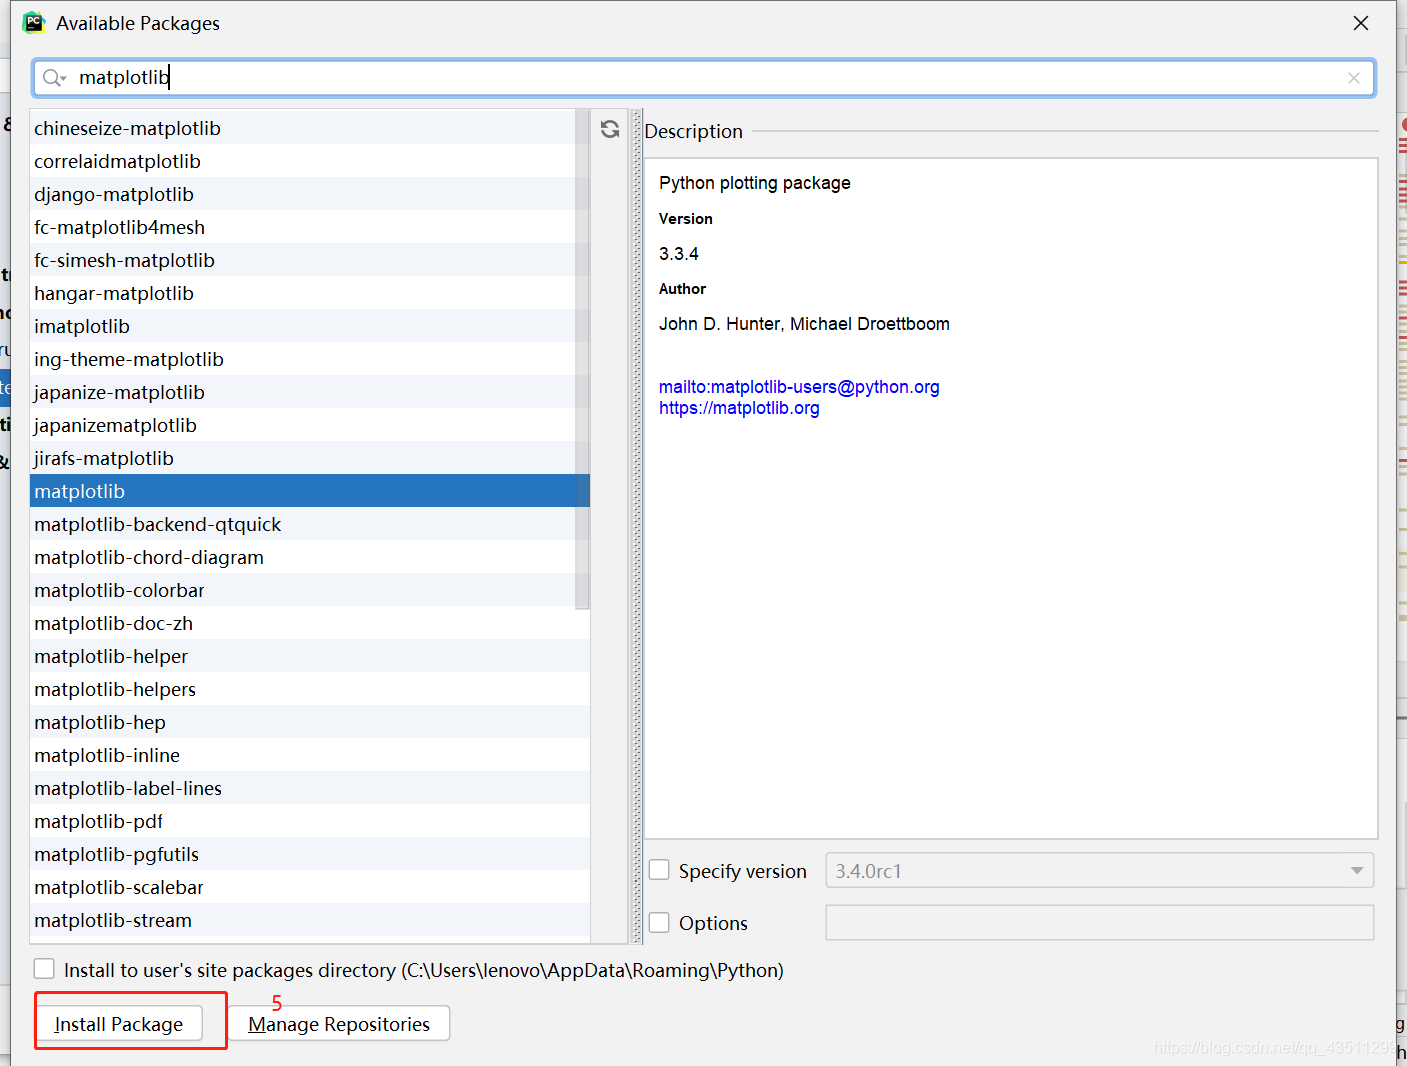This screenshot has height=1066, width=1407.
Task: Close the Available Packages dialog
Action: (1361, 23)
